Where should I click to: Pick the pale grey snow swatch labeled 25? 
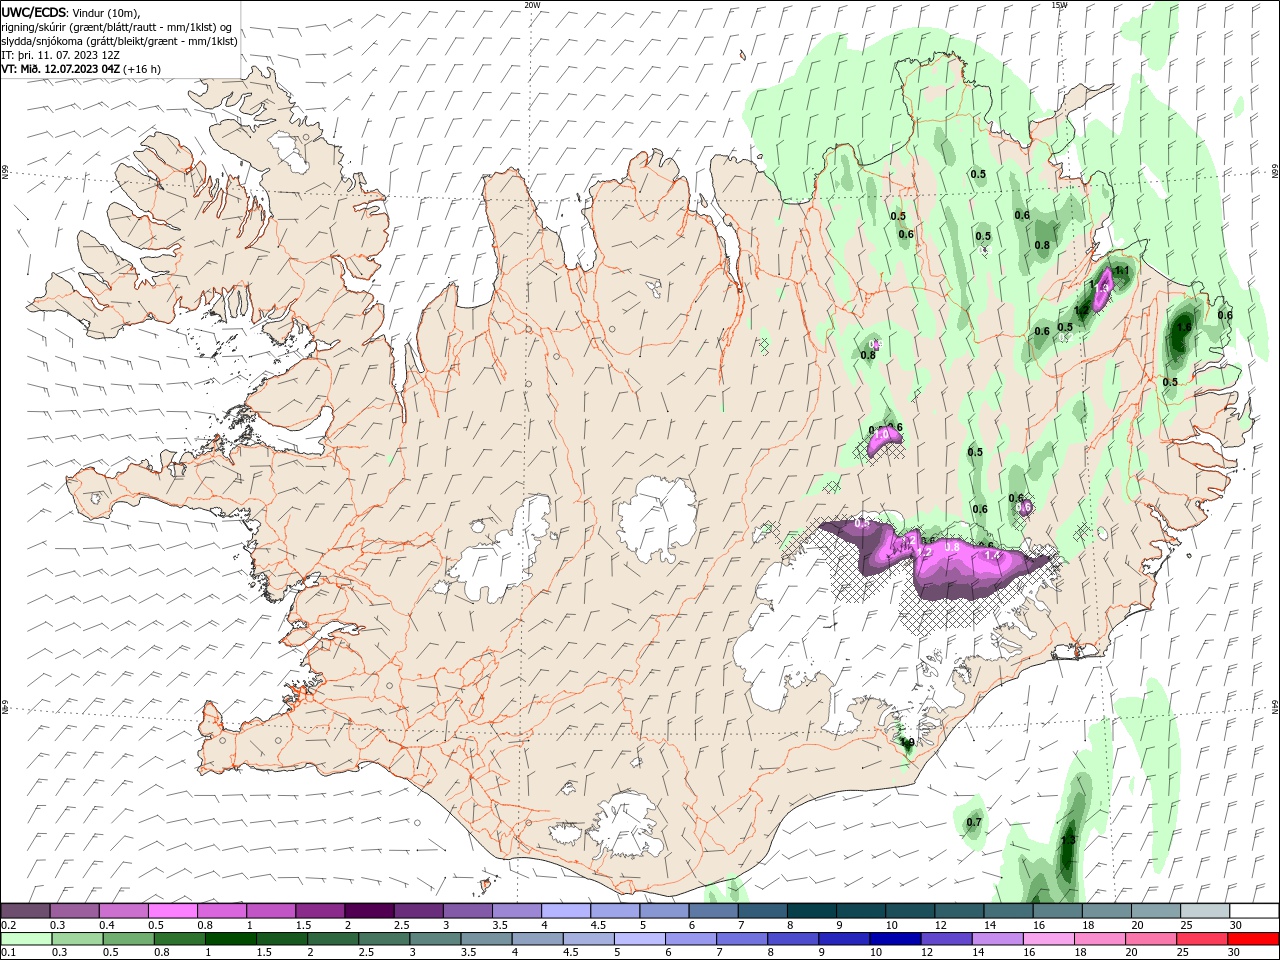coord(1205,910)
